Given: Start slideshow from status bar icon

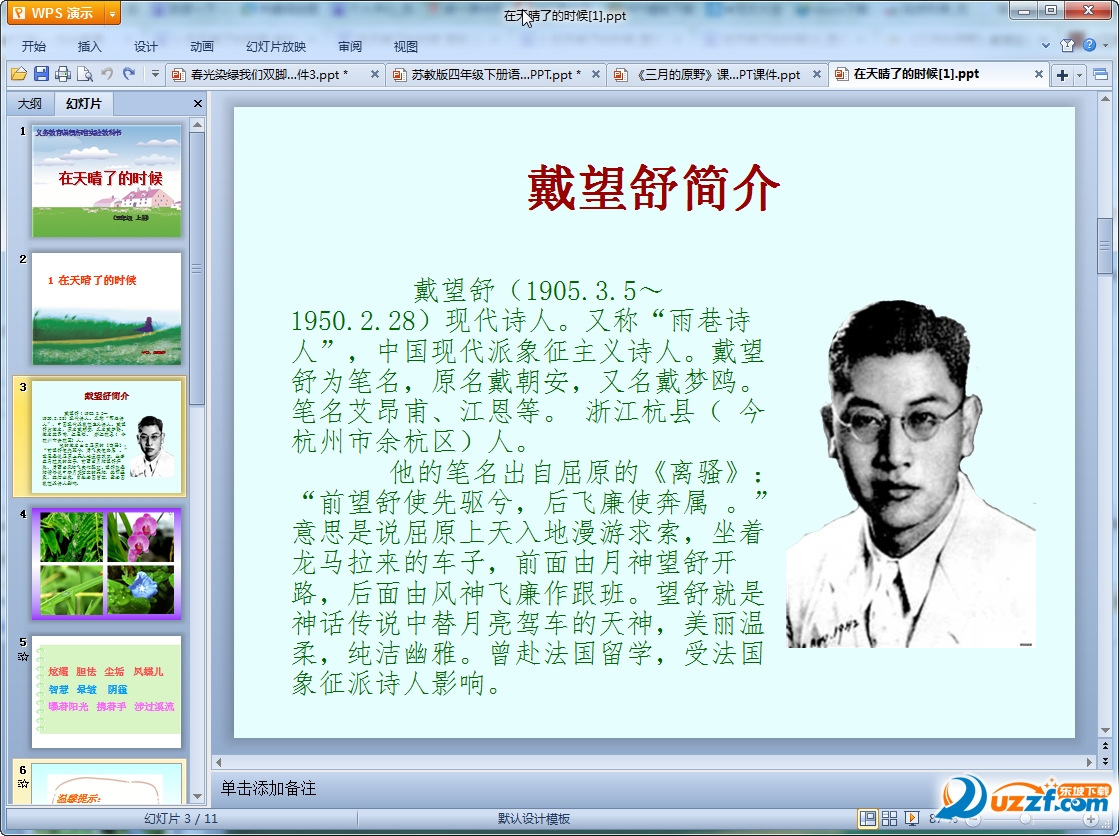Looking at the screenshot, I should (911, 818).
